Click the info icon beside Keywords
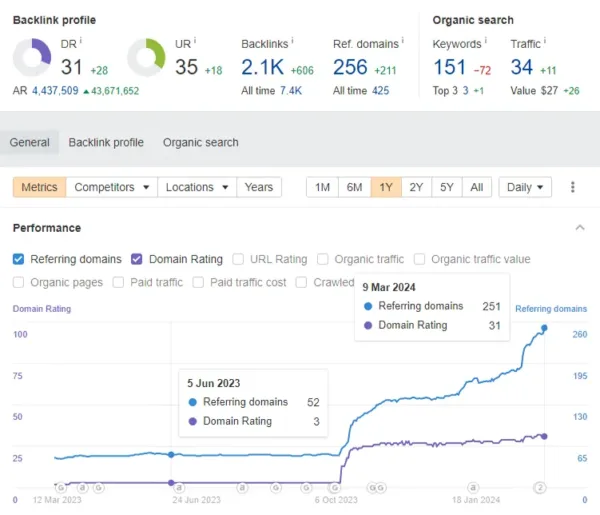The width and height of the screenshot is (600, 515). (486, 40)
